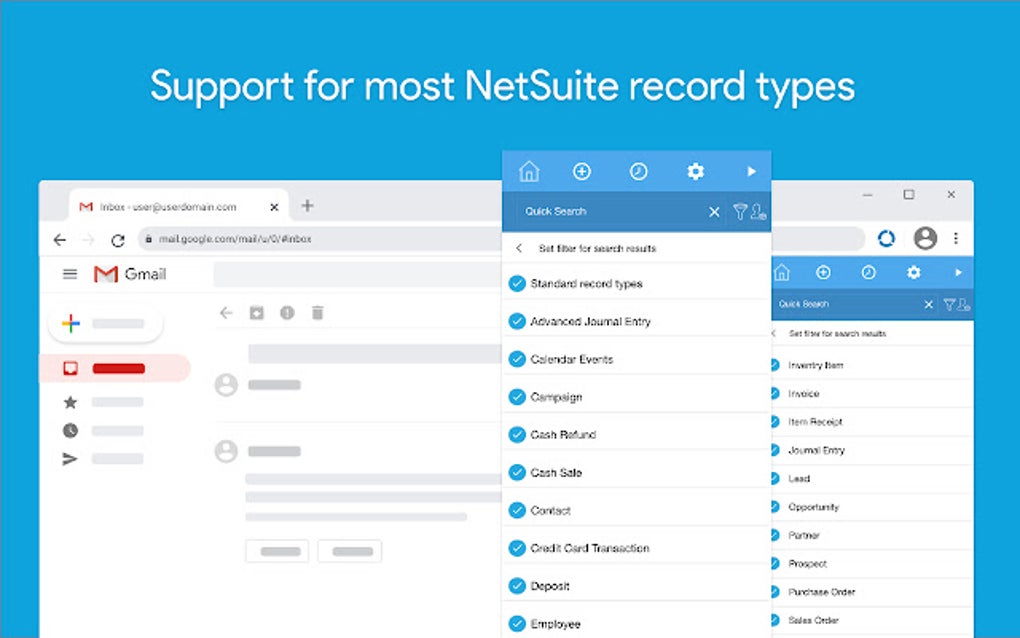Image resolution: width=1020 pixels, height=638 pixels.
Task: Toggle the Contact record type off
Action: (517, 510)
